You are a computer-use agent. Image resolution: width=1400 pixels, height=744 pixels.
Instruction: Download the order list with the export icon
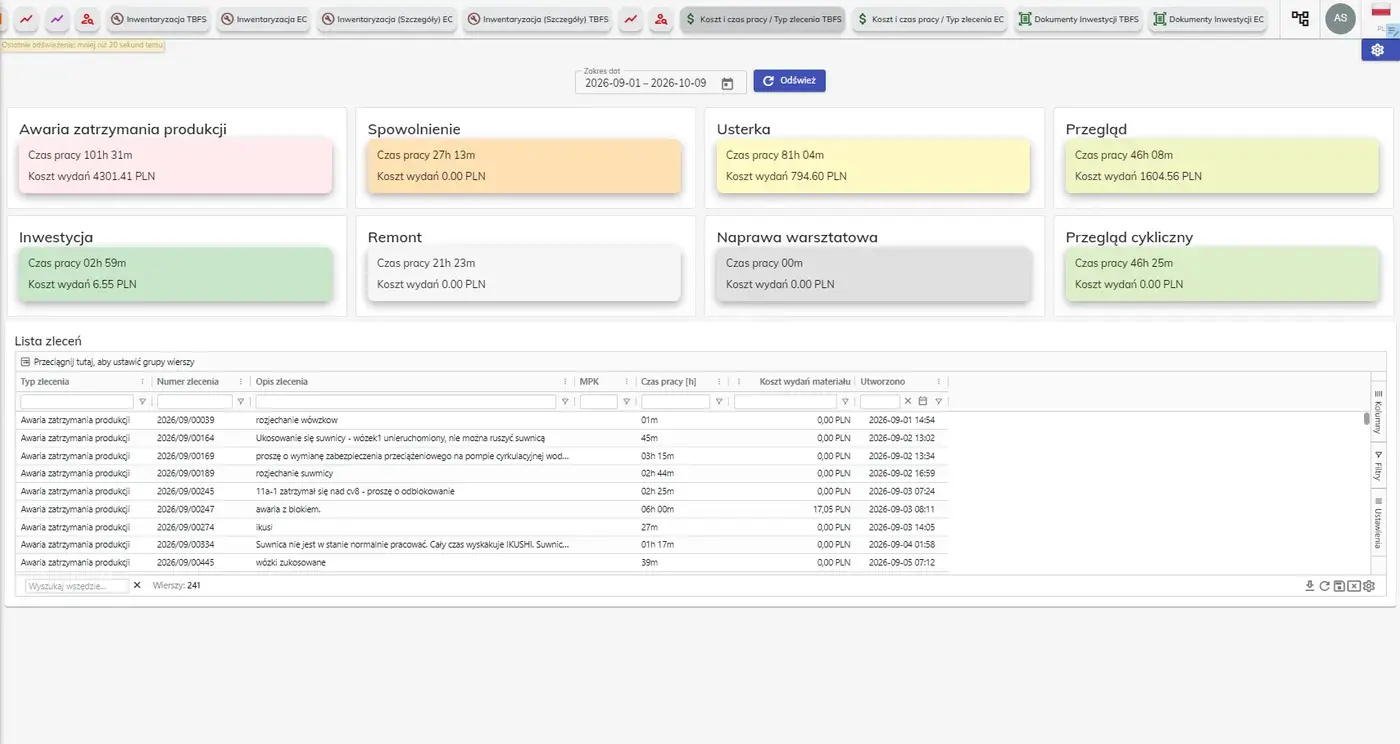pyautogui.click(x=1310, y=586)
